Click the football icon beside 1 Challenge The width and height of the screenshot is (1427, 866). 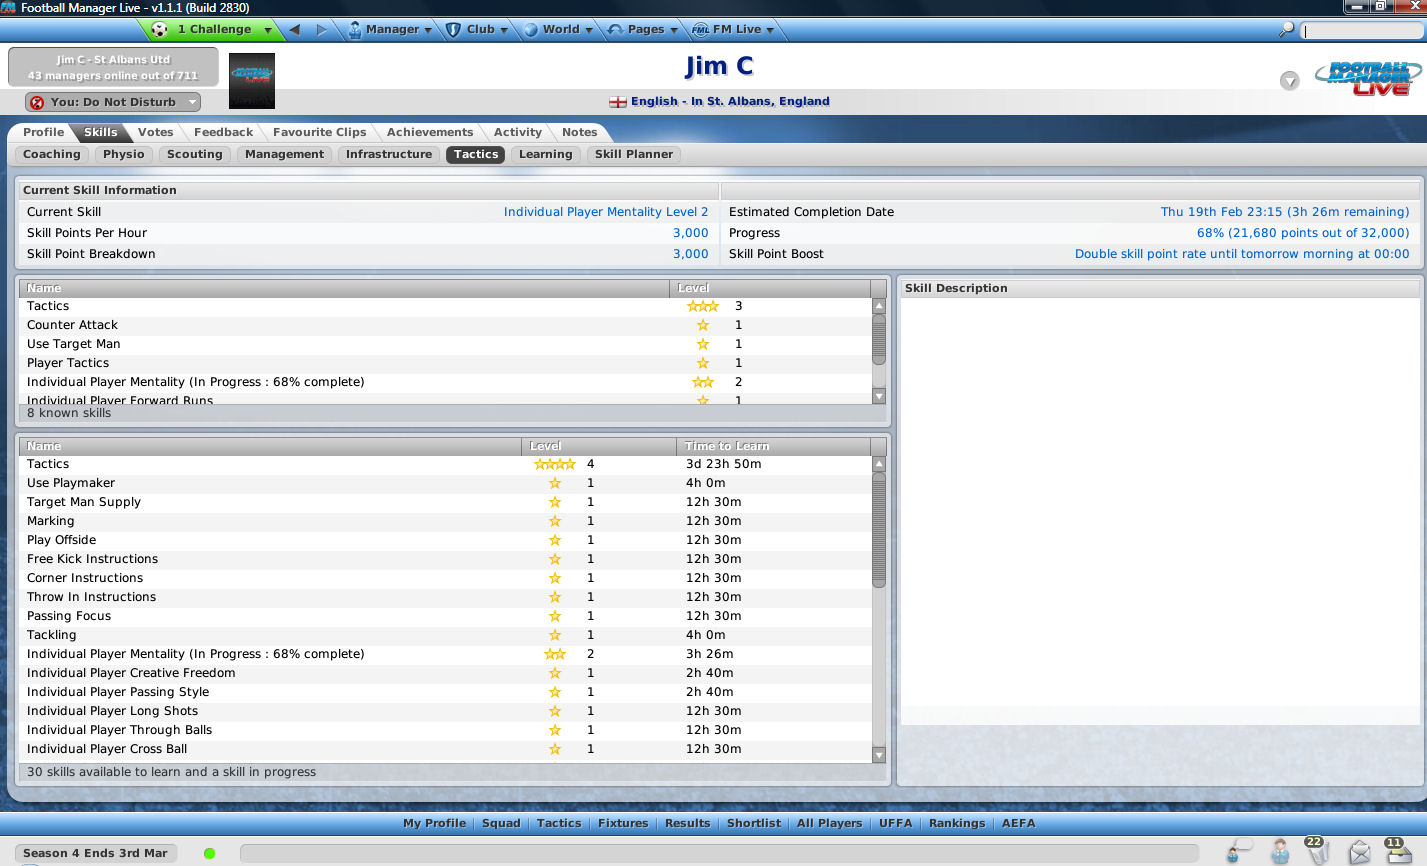(x=159, y=29)
